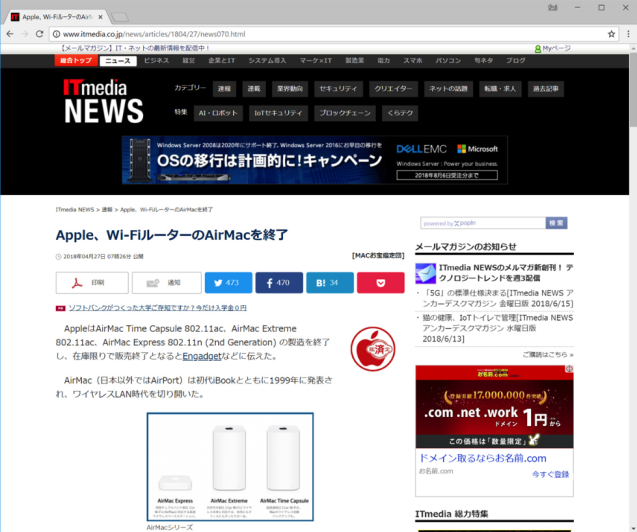The image size is (637, 532).
Task: Save article with the Pocket button
Action: (381, 283)
